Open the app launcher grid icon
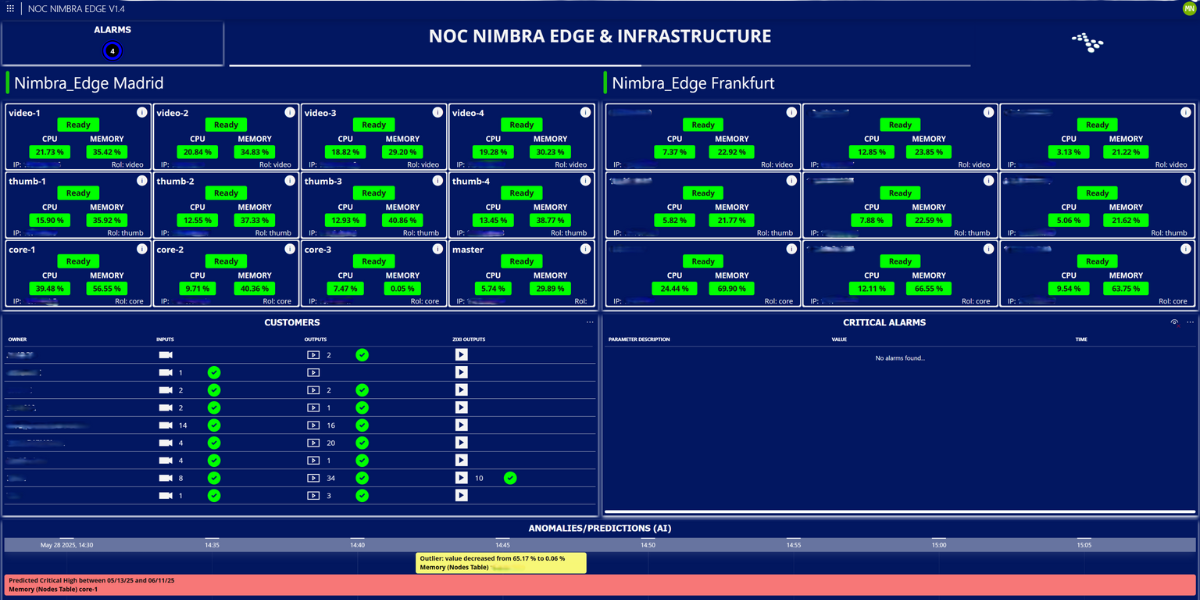Viewport: 1200px width, 600px height. (10, 9)
